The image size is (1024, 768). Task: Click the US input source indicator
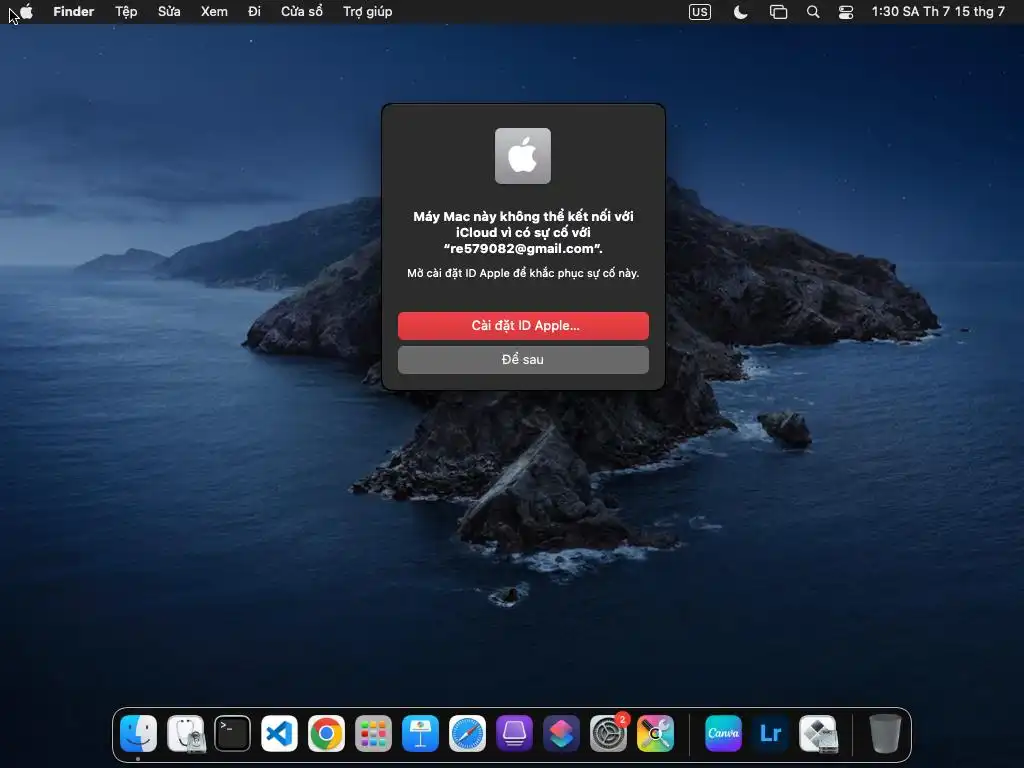[x=699, y=12]
